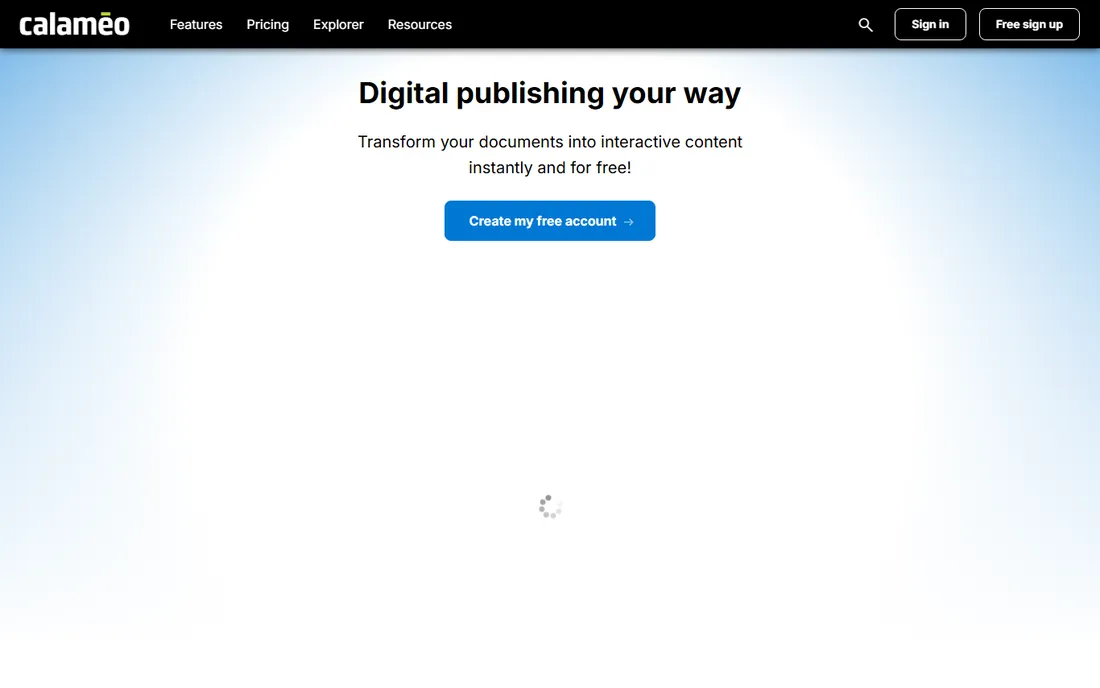This screenshot has height=688, width=1100.
Task: Click the 'Digital publishing your way' heading
Action: coord(550,93)
